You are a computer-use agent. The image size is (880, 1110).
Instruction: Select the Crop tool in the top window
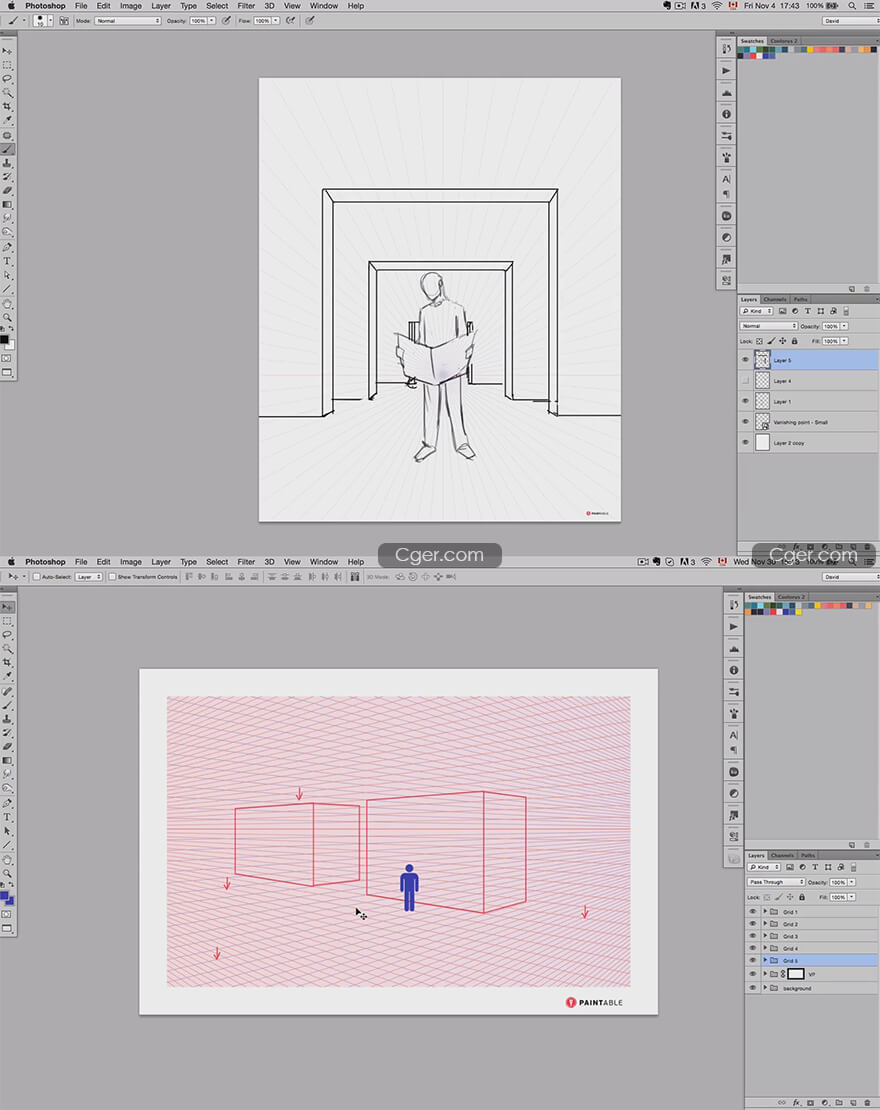7,106
